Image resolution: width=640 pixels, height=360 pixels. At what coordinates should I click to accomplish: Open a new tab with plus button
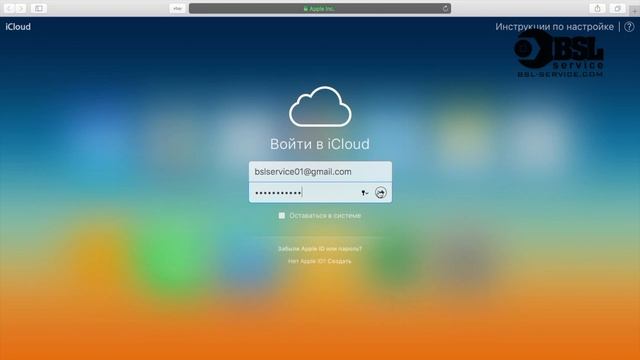[634, 10]
